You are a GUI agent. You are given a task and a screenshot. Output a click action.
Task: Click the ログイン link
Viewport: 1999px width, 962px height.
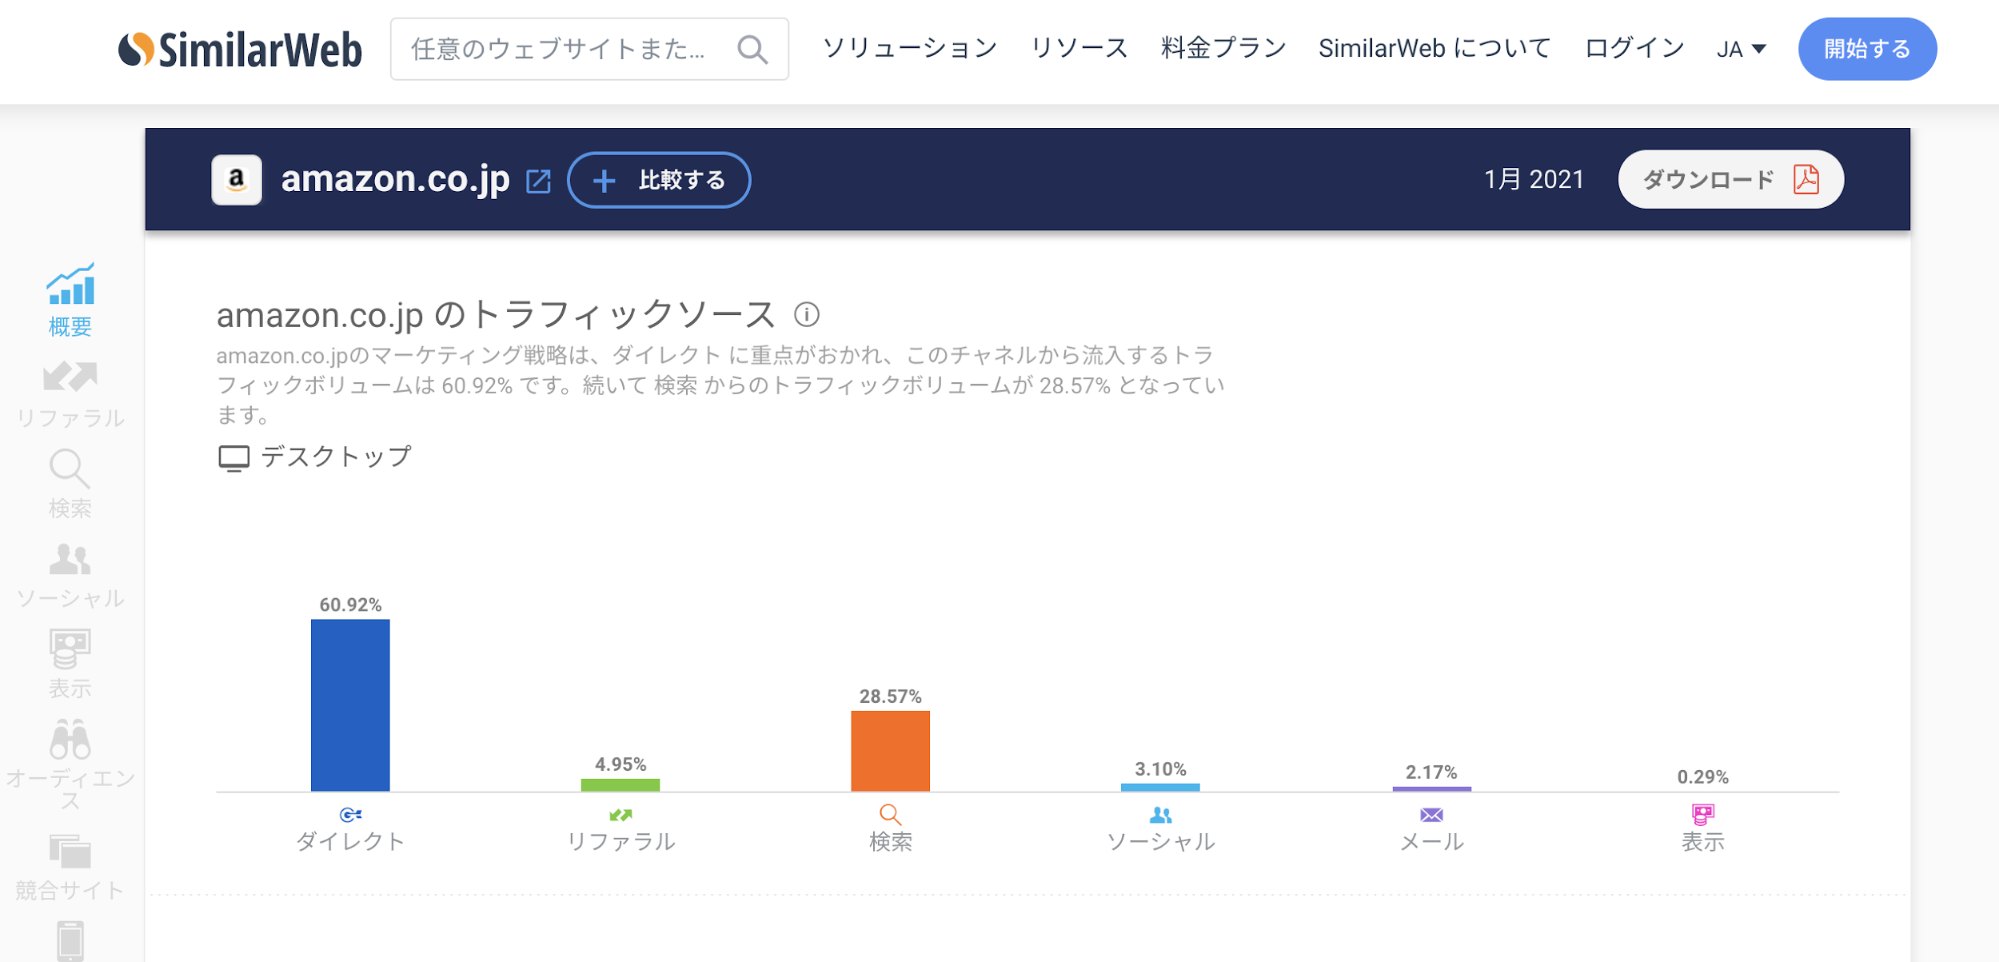tap(1634, 48)
